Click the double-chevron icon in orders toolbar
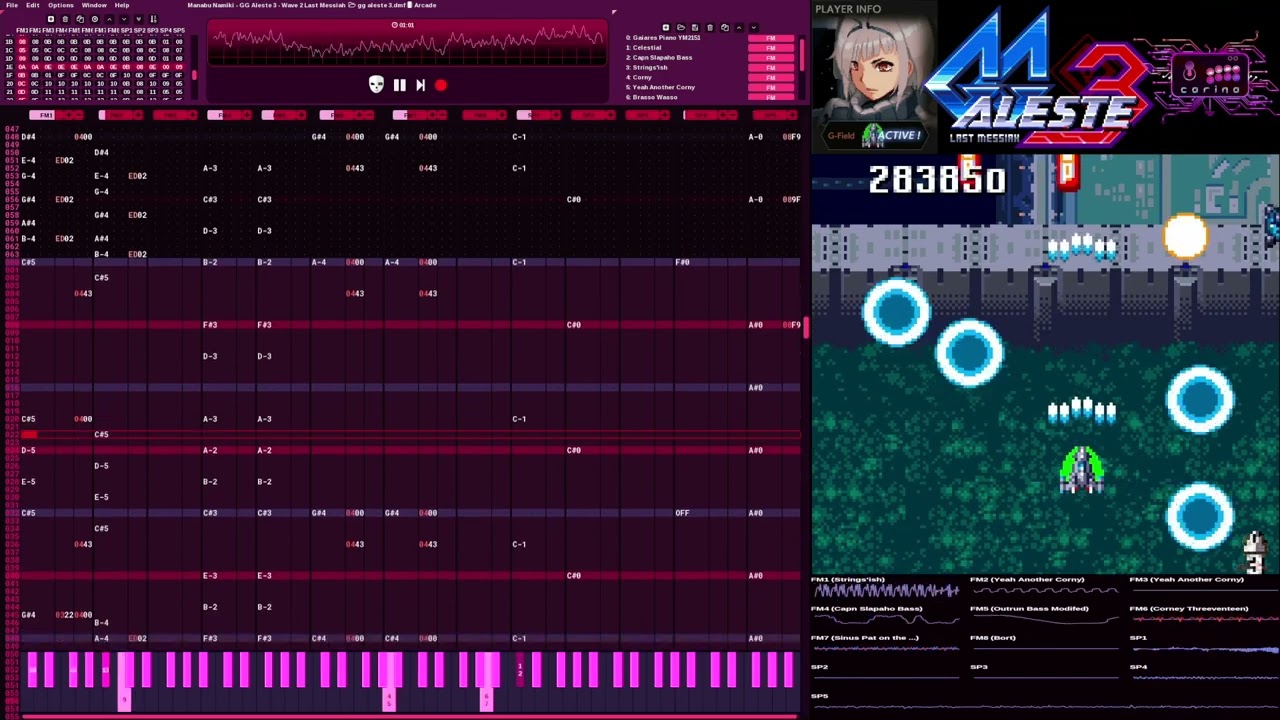The height and width of the screenshot is (720, 1280). (139, 19)
